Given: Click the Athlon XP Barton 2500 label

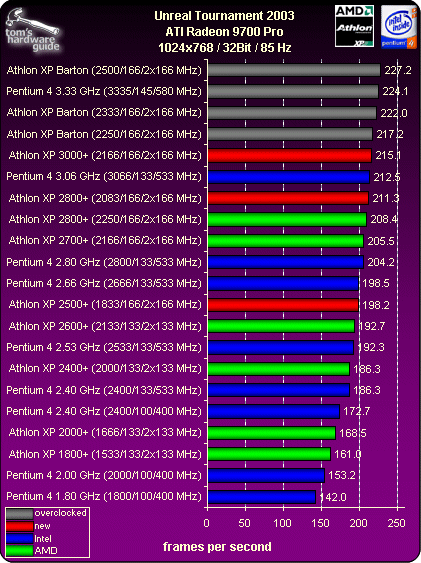Looking at the screenshot, I should tap(104, 70).
